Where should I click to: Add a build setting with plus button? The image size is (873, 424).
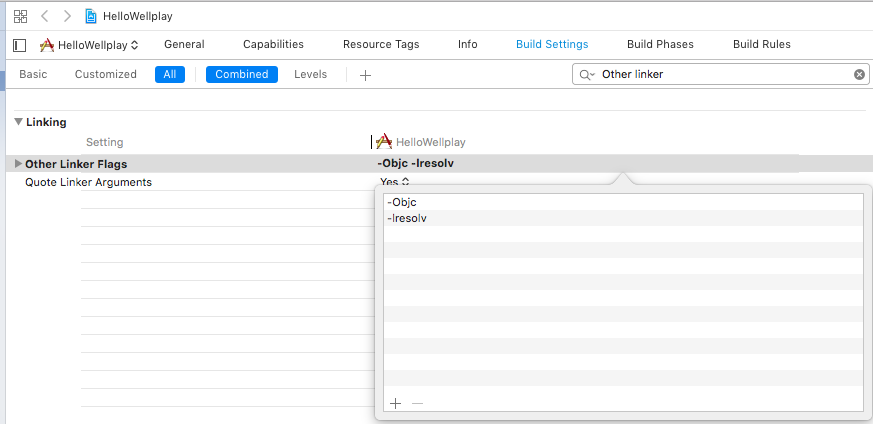pyautogui.click(x=365, y=75)
